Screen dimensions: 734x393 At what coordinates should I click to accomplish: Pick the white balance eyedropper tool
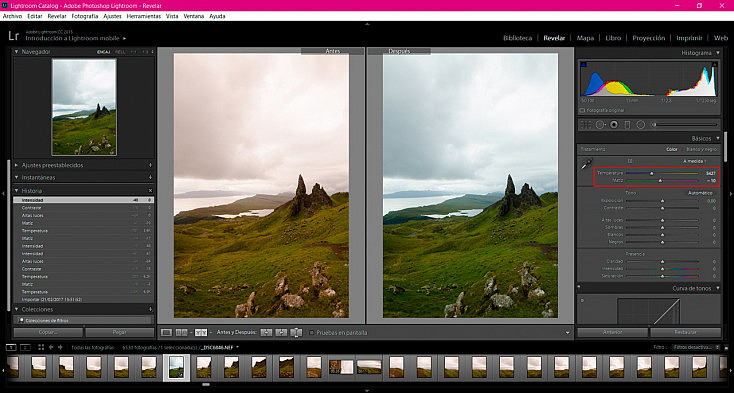coord(586,165)
